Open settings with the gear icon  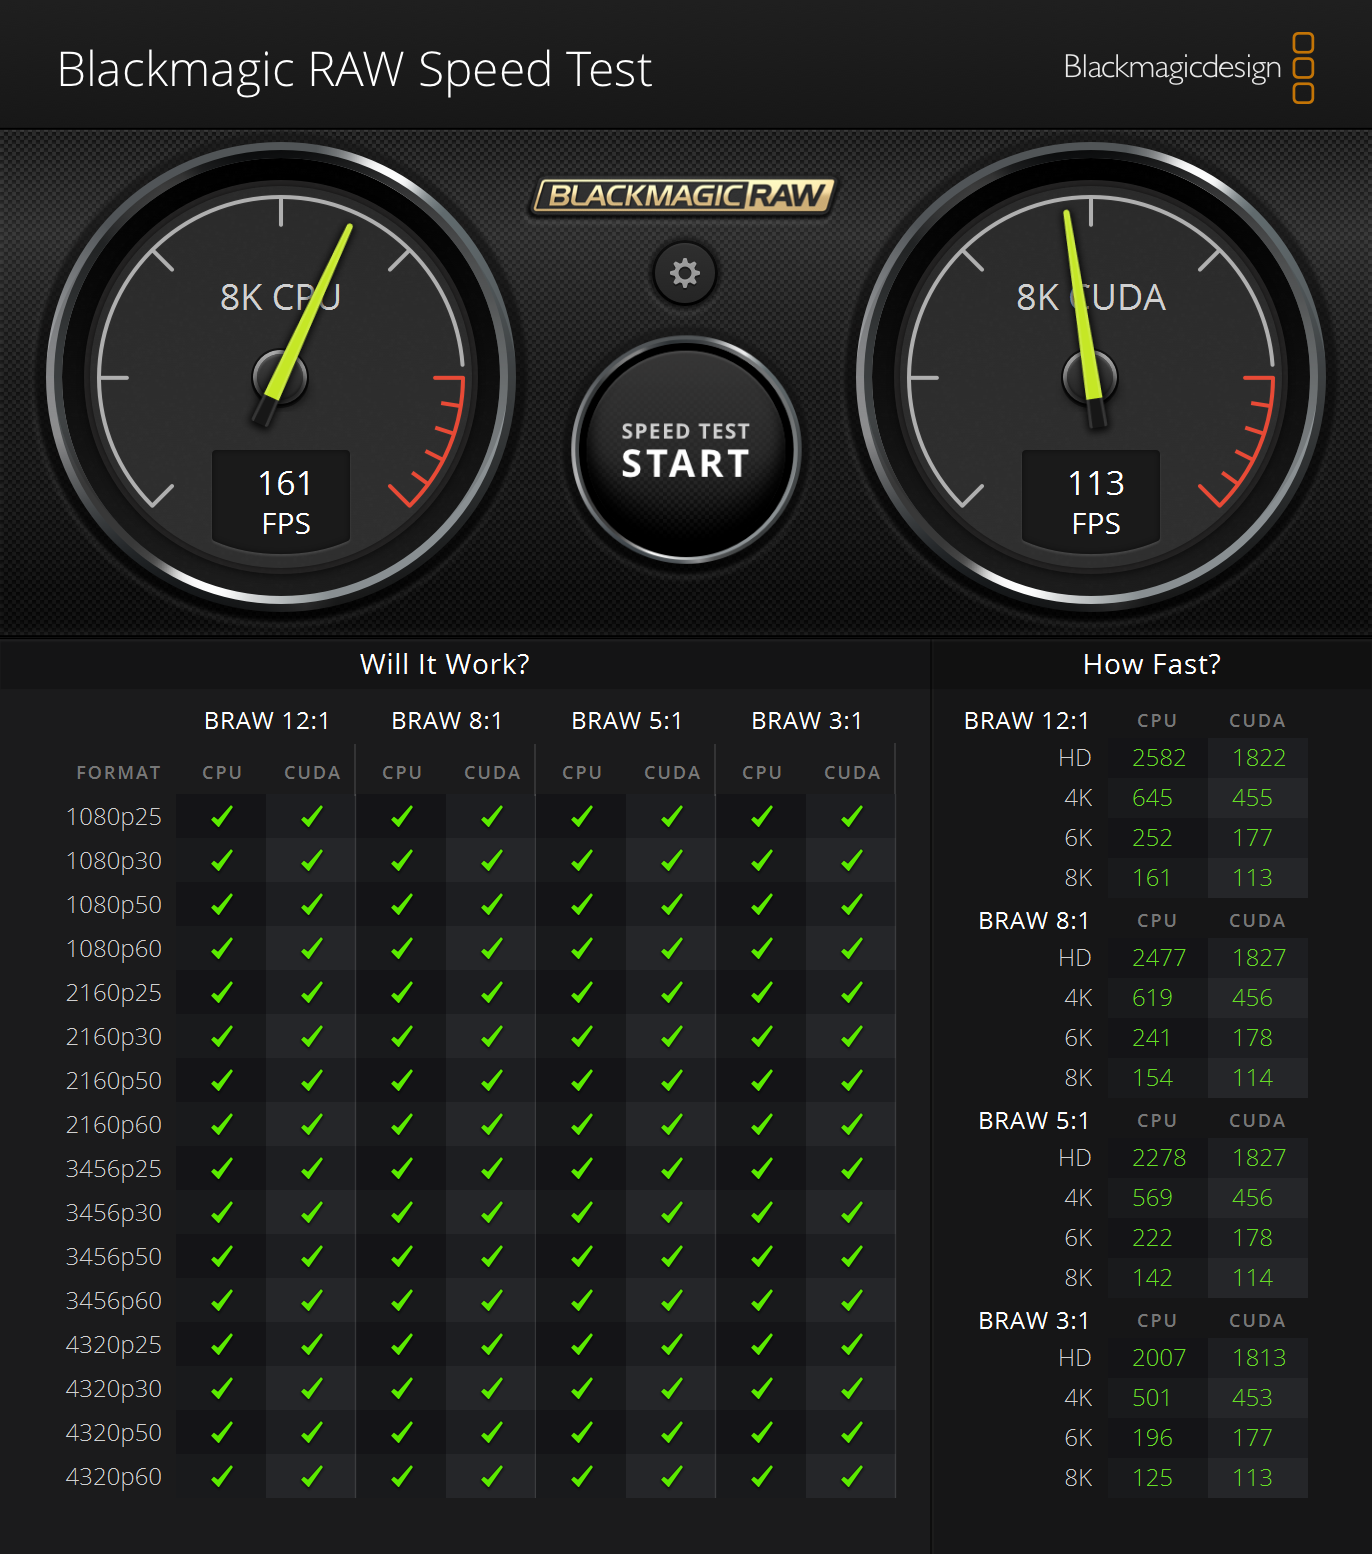685,273
